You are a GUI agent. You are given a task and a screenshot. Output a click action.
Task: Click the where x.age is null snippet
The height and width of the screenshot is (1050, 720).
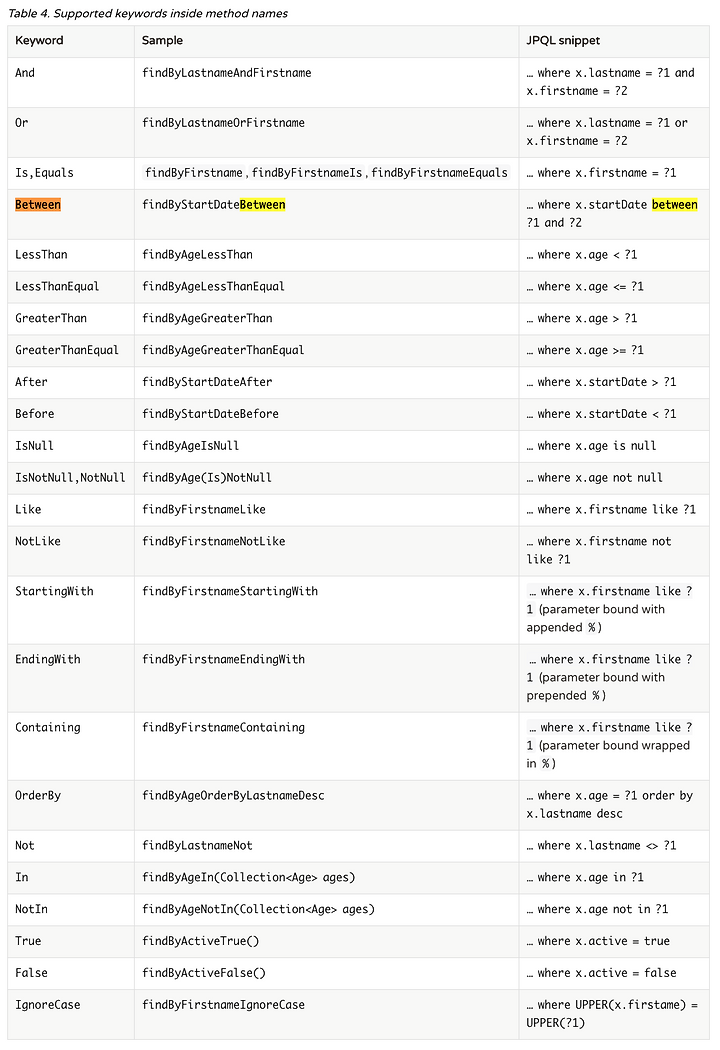(591, 446)
